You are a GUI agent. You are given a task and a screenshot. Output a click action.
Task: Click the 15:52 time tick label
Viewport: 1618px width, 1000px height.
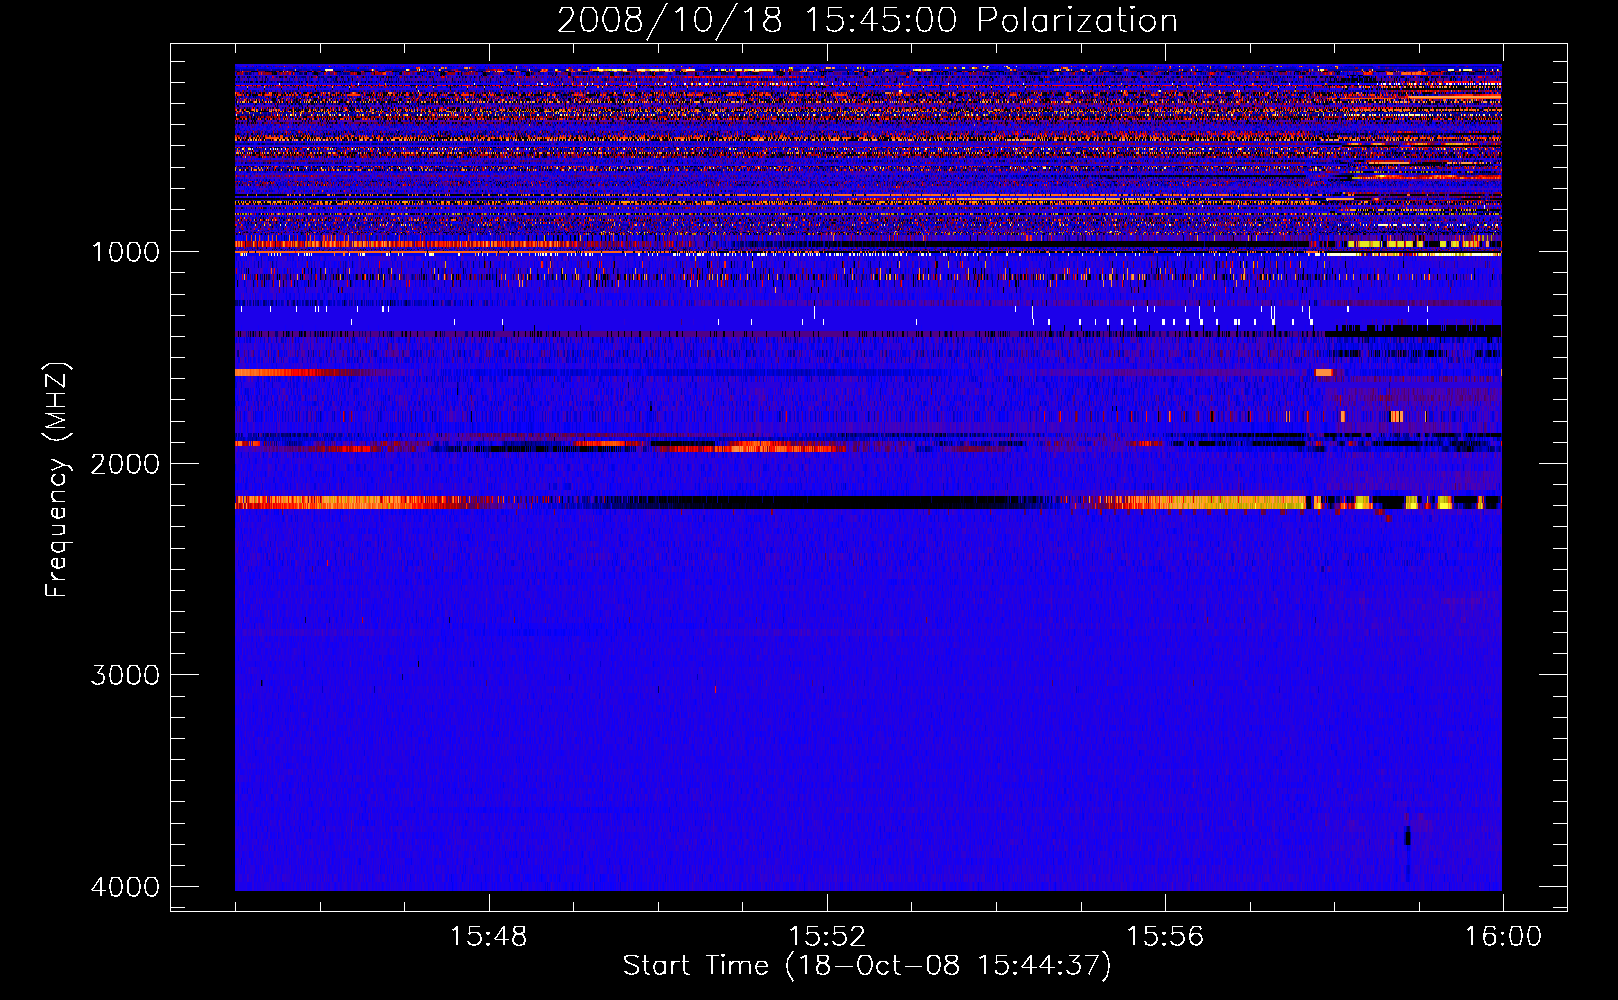coord(827,937)
